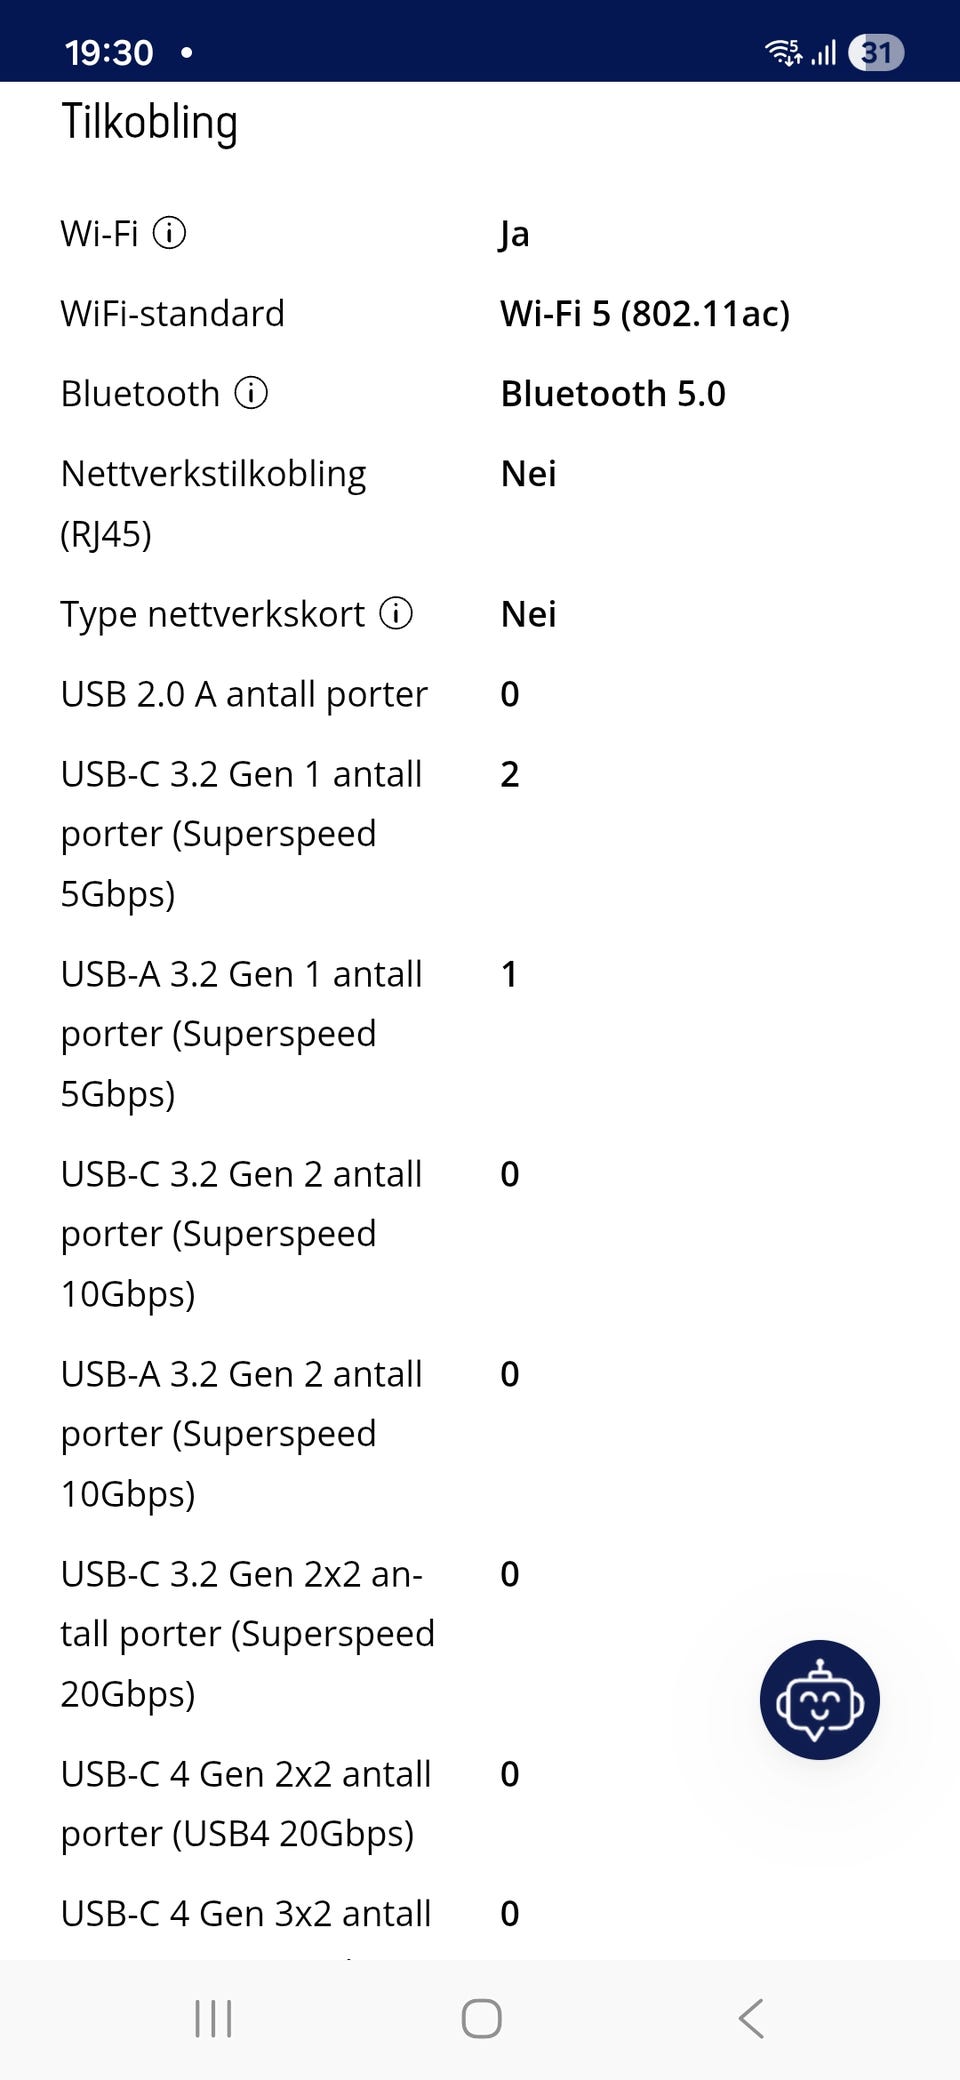Tap the info icon next to Wi-Fi

point(169,233)
